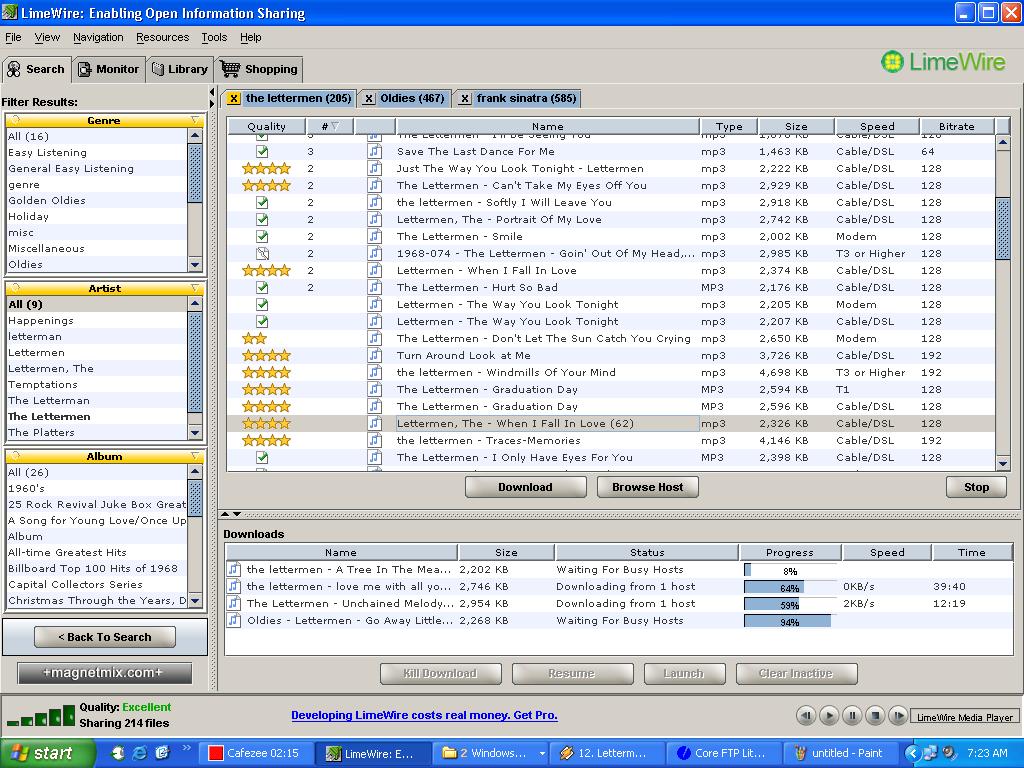
Task: Open the Shopping tab
Action: tap(259, 69)
